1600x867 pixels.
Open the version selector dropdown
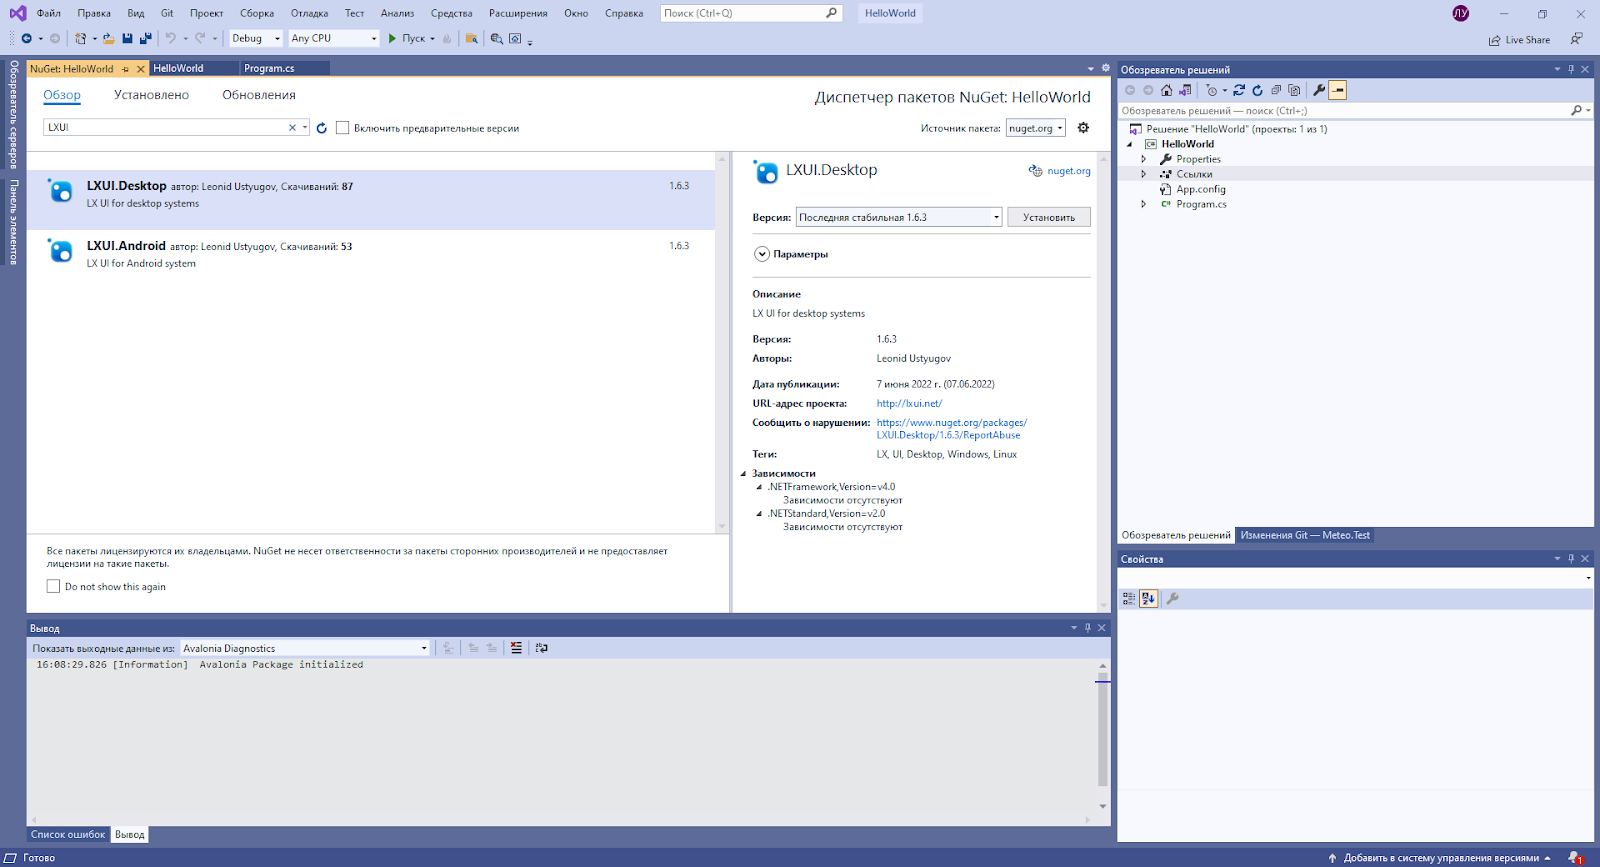[x=899, y=217]
